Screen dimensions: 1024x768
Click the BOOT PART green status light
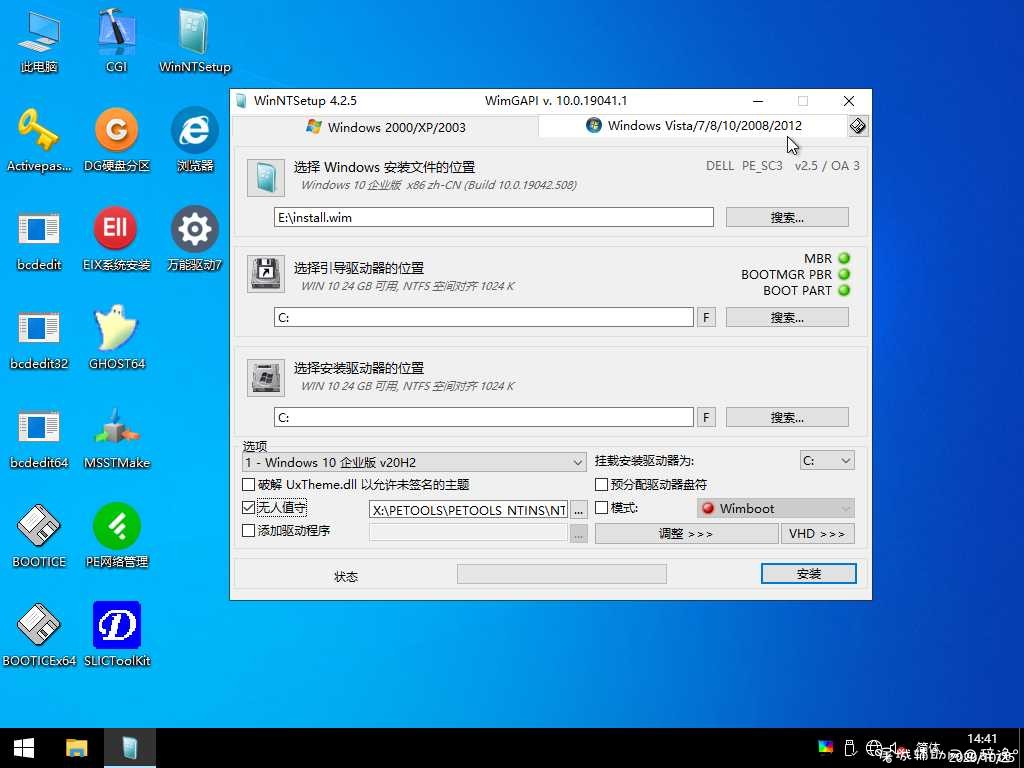pos(844,290)
